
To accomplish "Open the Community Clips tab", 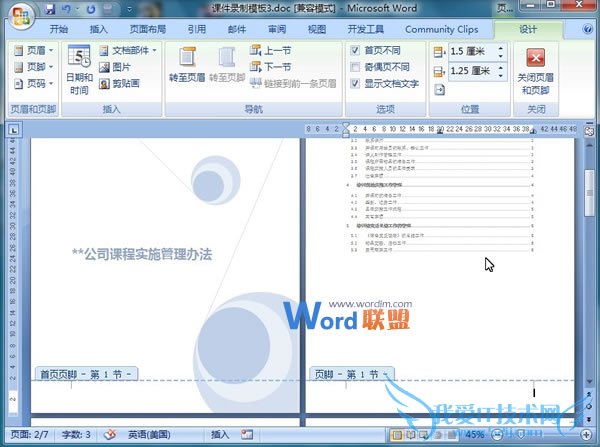I will 442,29.
